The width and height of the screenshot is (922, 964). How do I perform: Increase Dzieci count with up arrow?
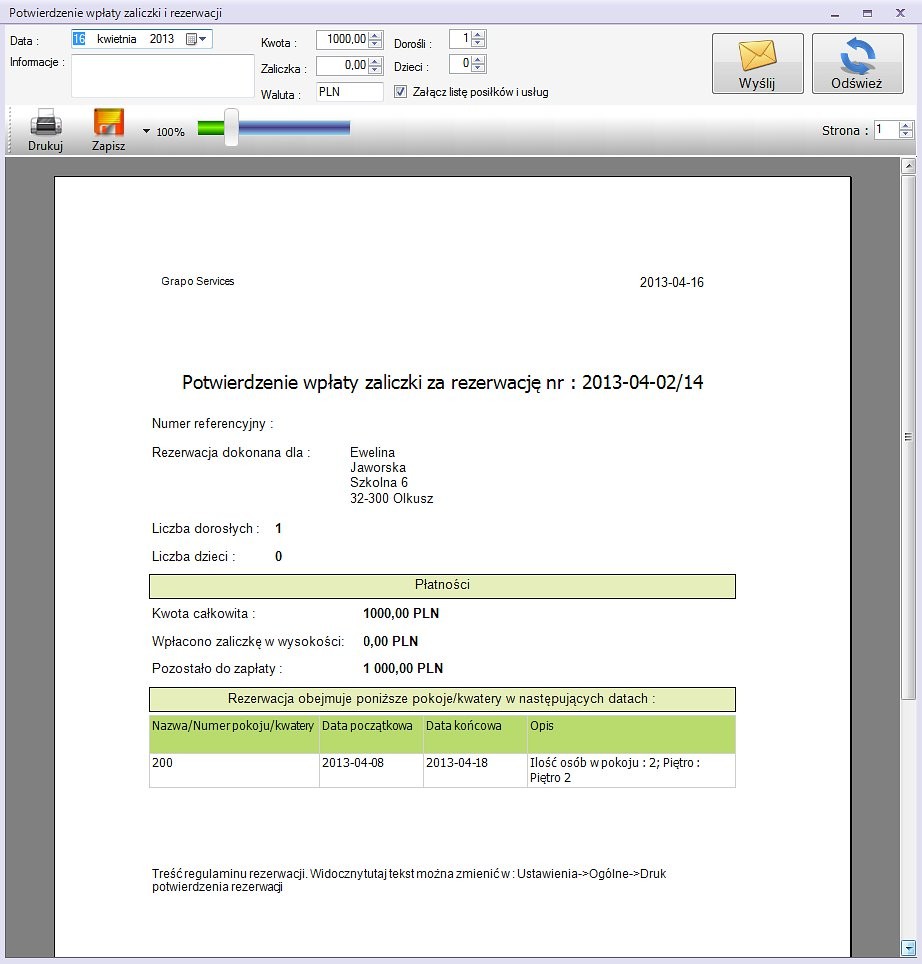pos(478,60)
